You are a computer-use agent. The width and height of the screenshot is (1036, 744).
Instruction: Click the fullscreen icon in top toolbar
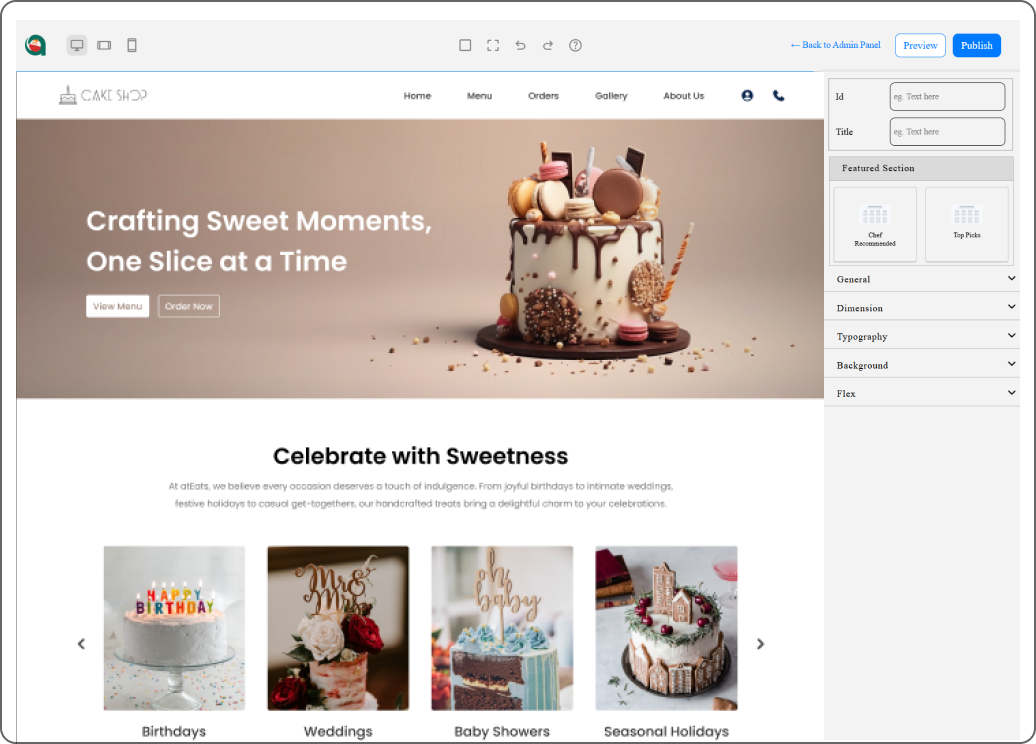[x=493, y=45]
